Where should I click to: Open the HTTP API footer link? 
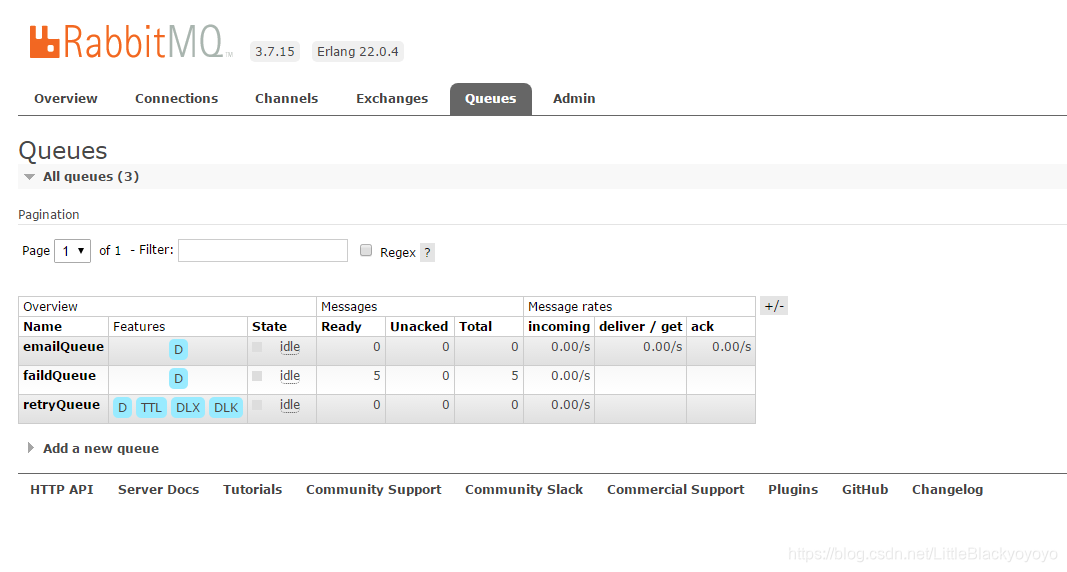pos(62,490)
